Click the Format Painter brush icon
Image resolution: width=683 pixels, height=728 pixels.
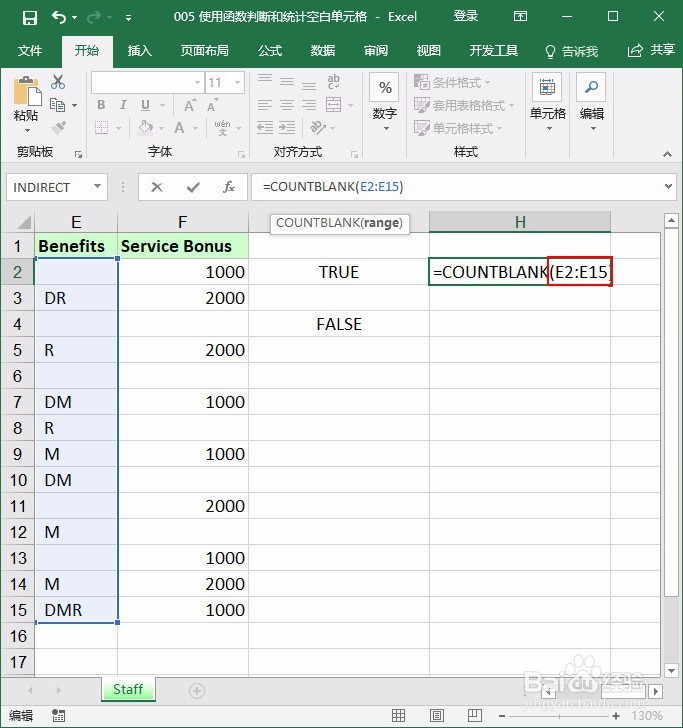[x=59, y=127]
